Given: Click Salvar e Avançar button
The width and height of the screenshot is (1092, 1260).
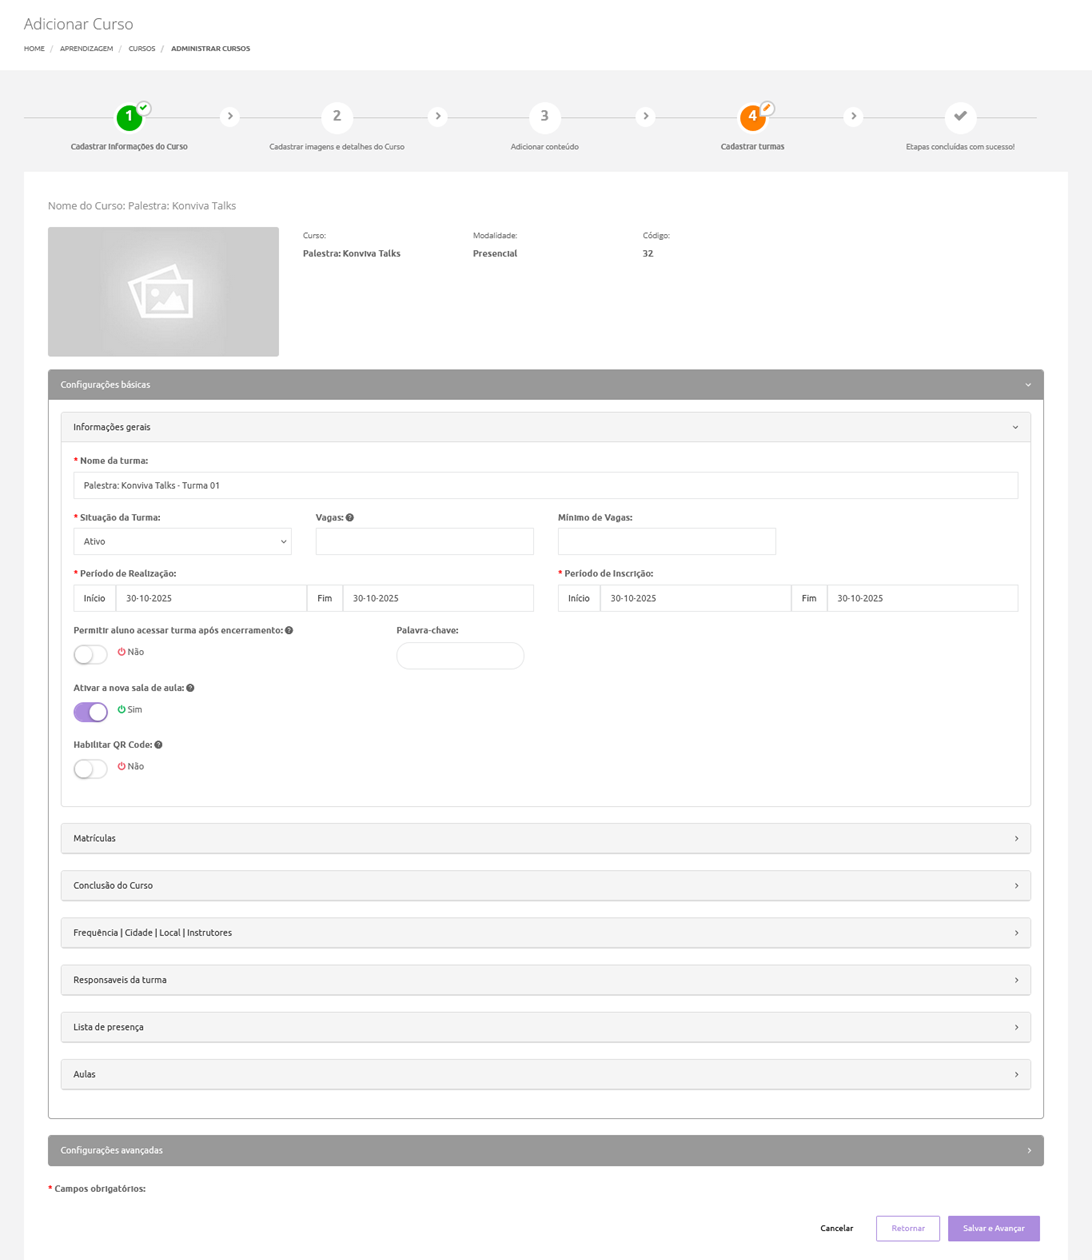Looking at the screenshot, I should point(993,1228).
